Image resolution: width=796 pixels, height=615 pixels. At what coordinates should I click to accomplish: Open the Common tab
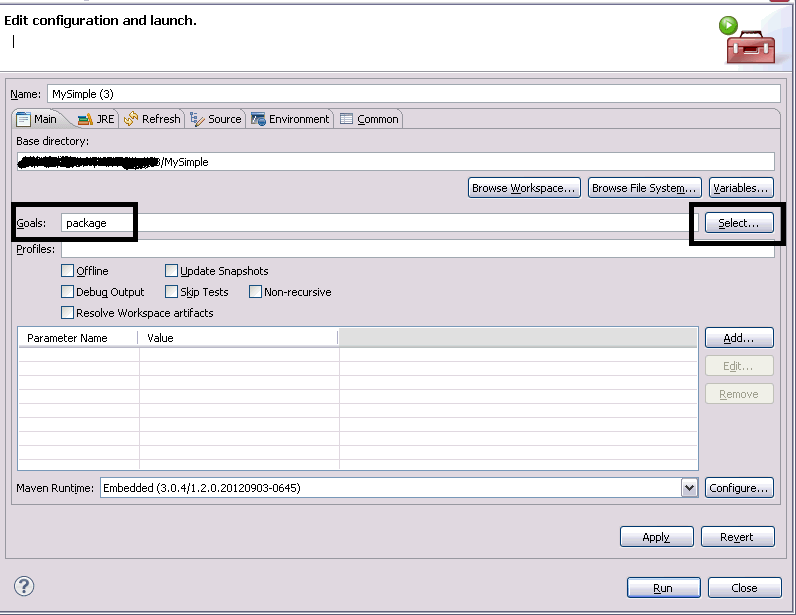coord(369,119)
